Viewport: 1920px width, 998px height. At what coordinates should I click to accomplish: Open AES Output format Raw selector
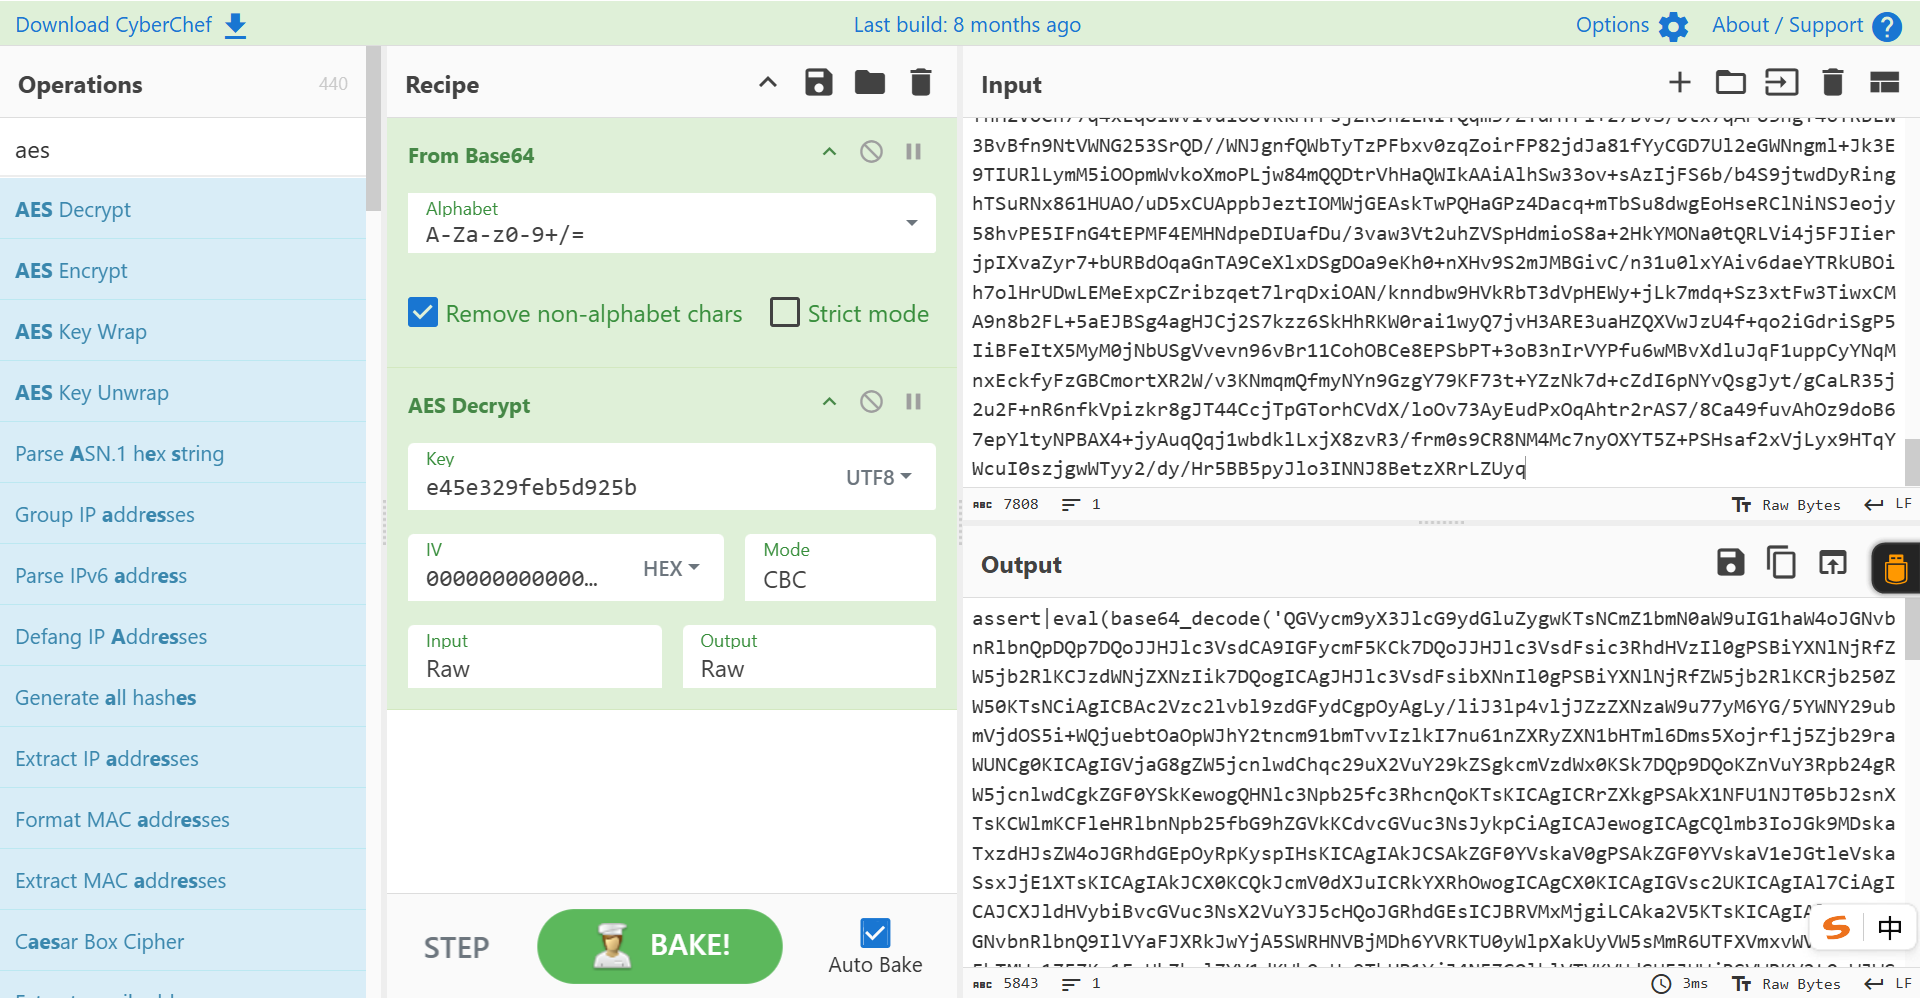coord(809,656)
